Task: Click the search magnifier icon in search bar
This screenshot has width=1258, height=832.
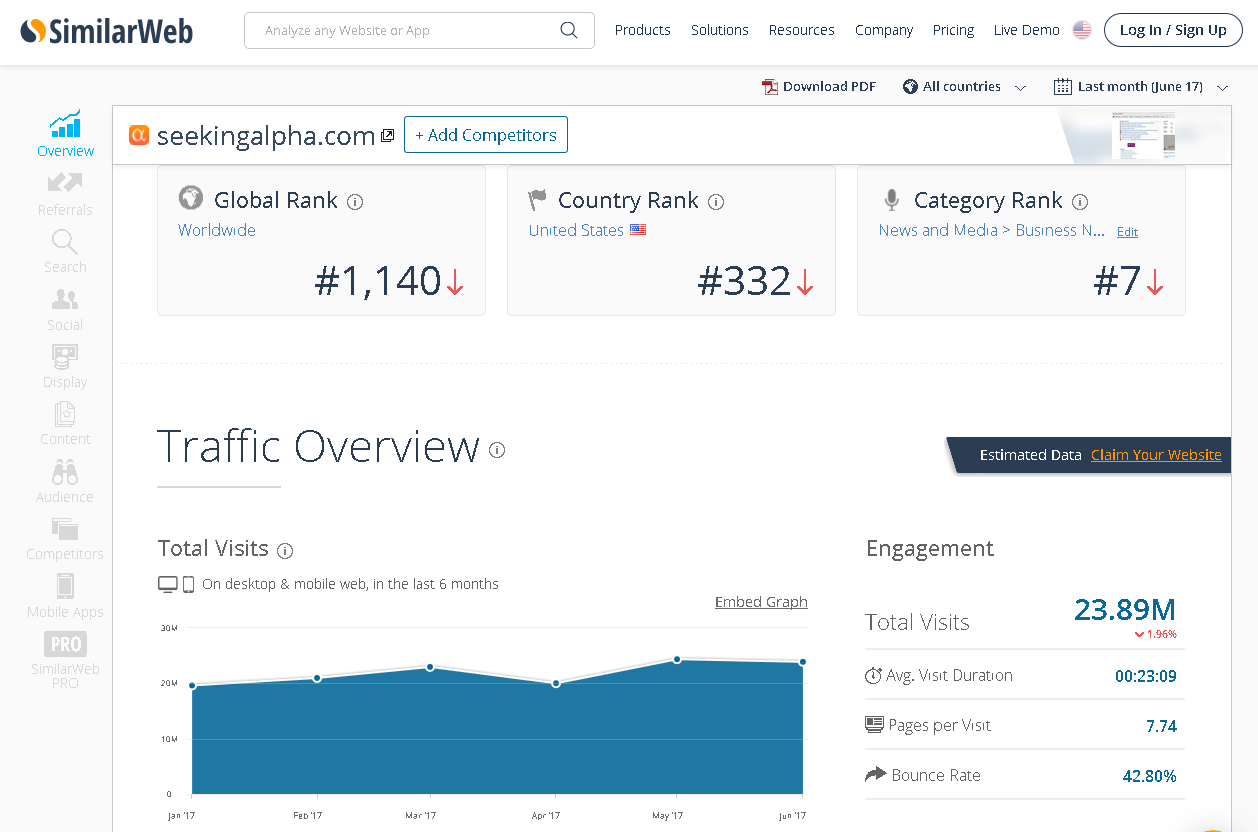Action: (569, 30)
